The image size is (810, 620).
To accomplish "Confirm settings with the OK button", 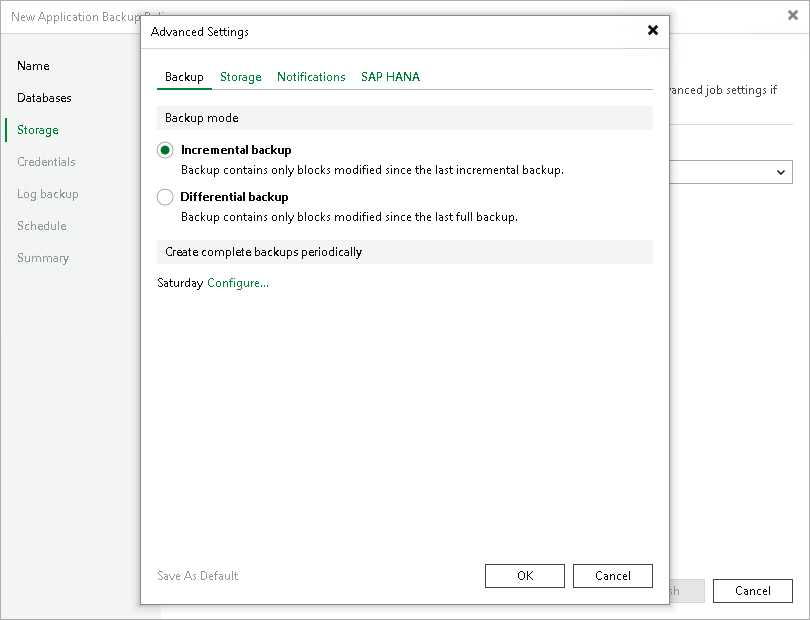I will point(524,575).
